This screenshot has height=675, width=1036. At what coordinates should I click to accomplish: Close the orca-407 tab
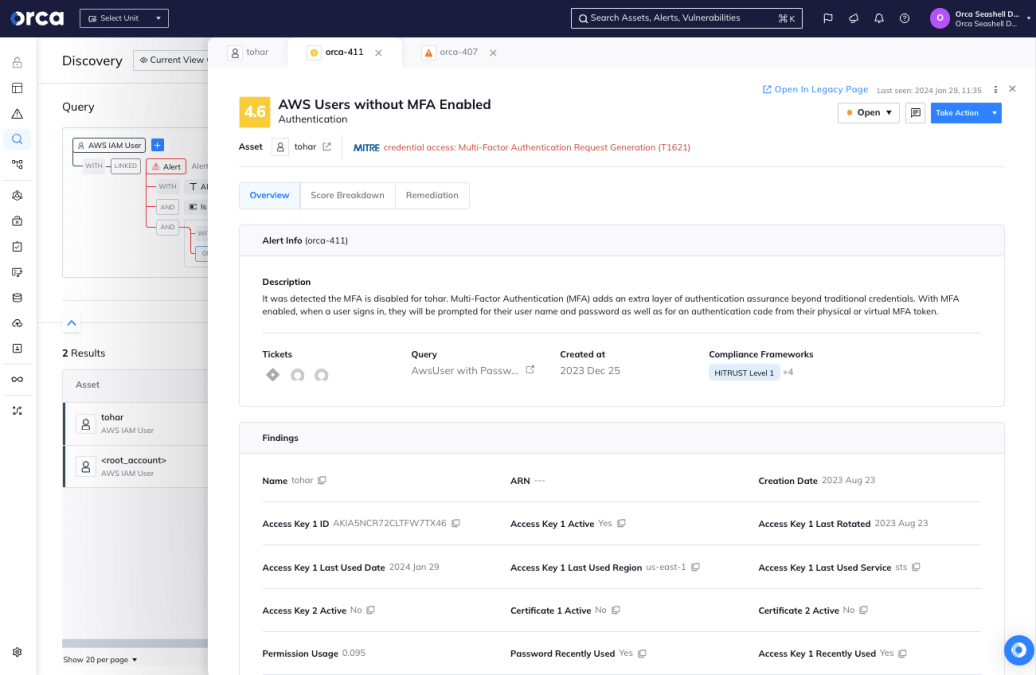[493, 53]
